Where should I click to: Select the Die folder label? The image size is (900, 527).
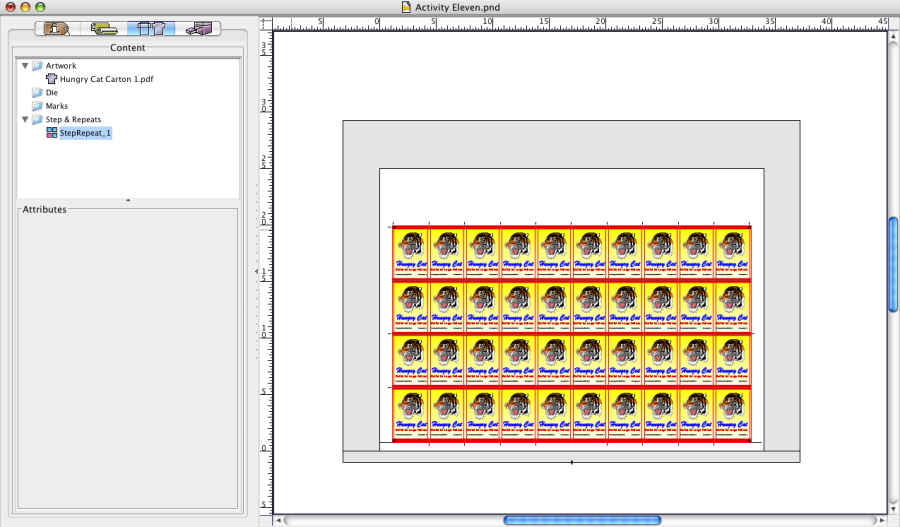52,92
